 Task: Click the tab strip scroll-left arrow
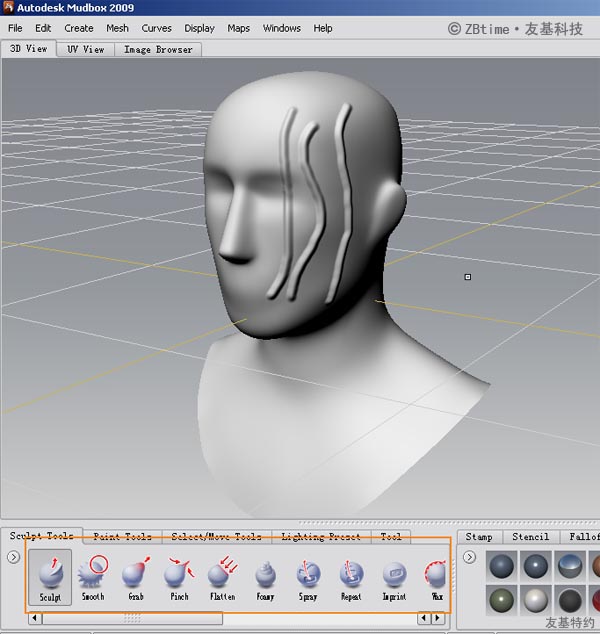(x=423, y=618)
